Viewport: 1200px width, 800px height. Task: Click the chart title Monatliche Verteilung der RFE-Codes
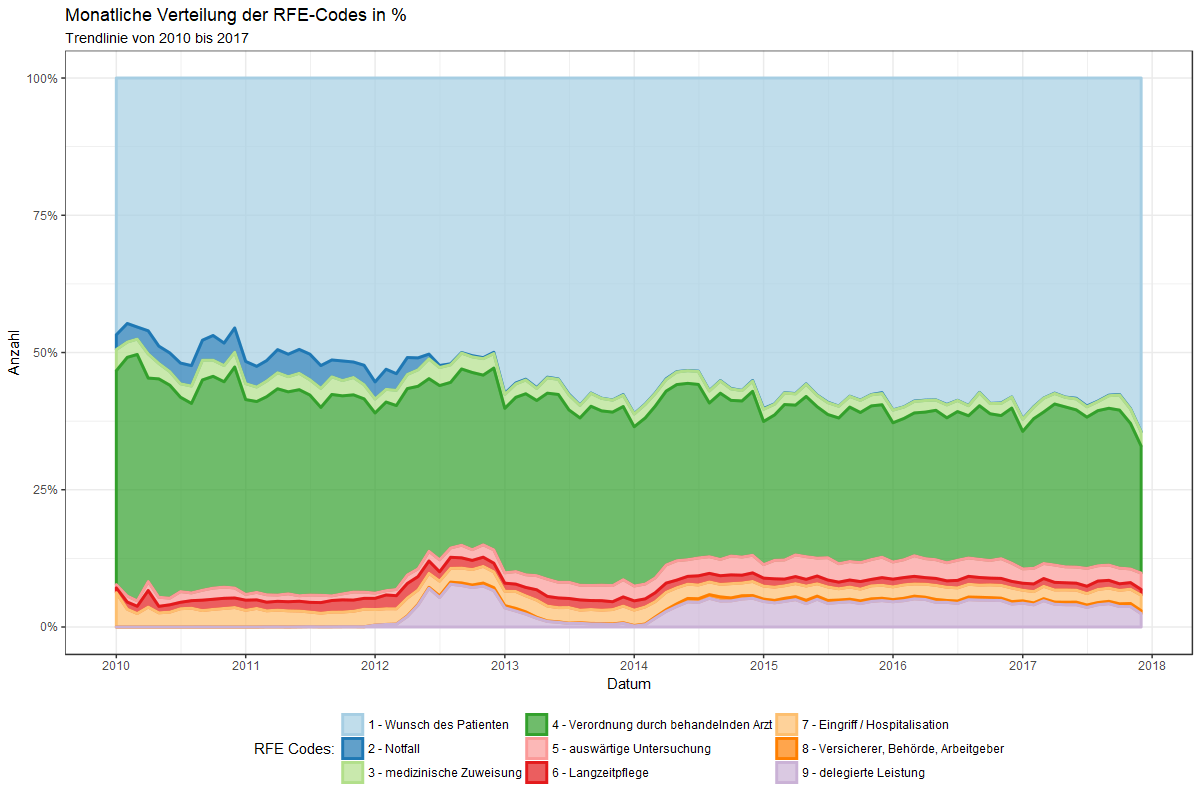[x=235, y=16]
